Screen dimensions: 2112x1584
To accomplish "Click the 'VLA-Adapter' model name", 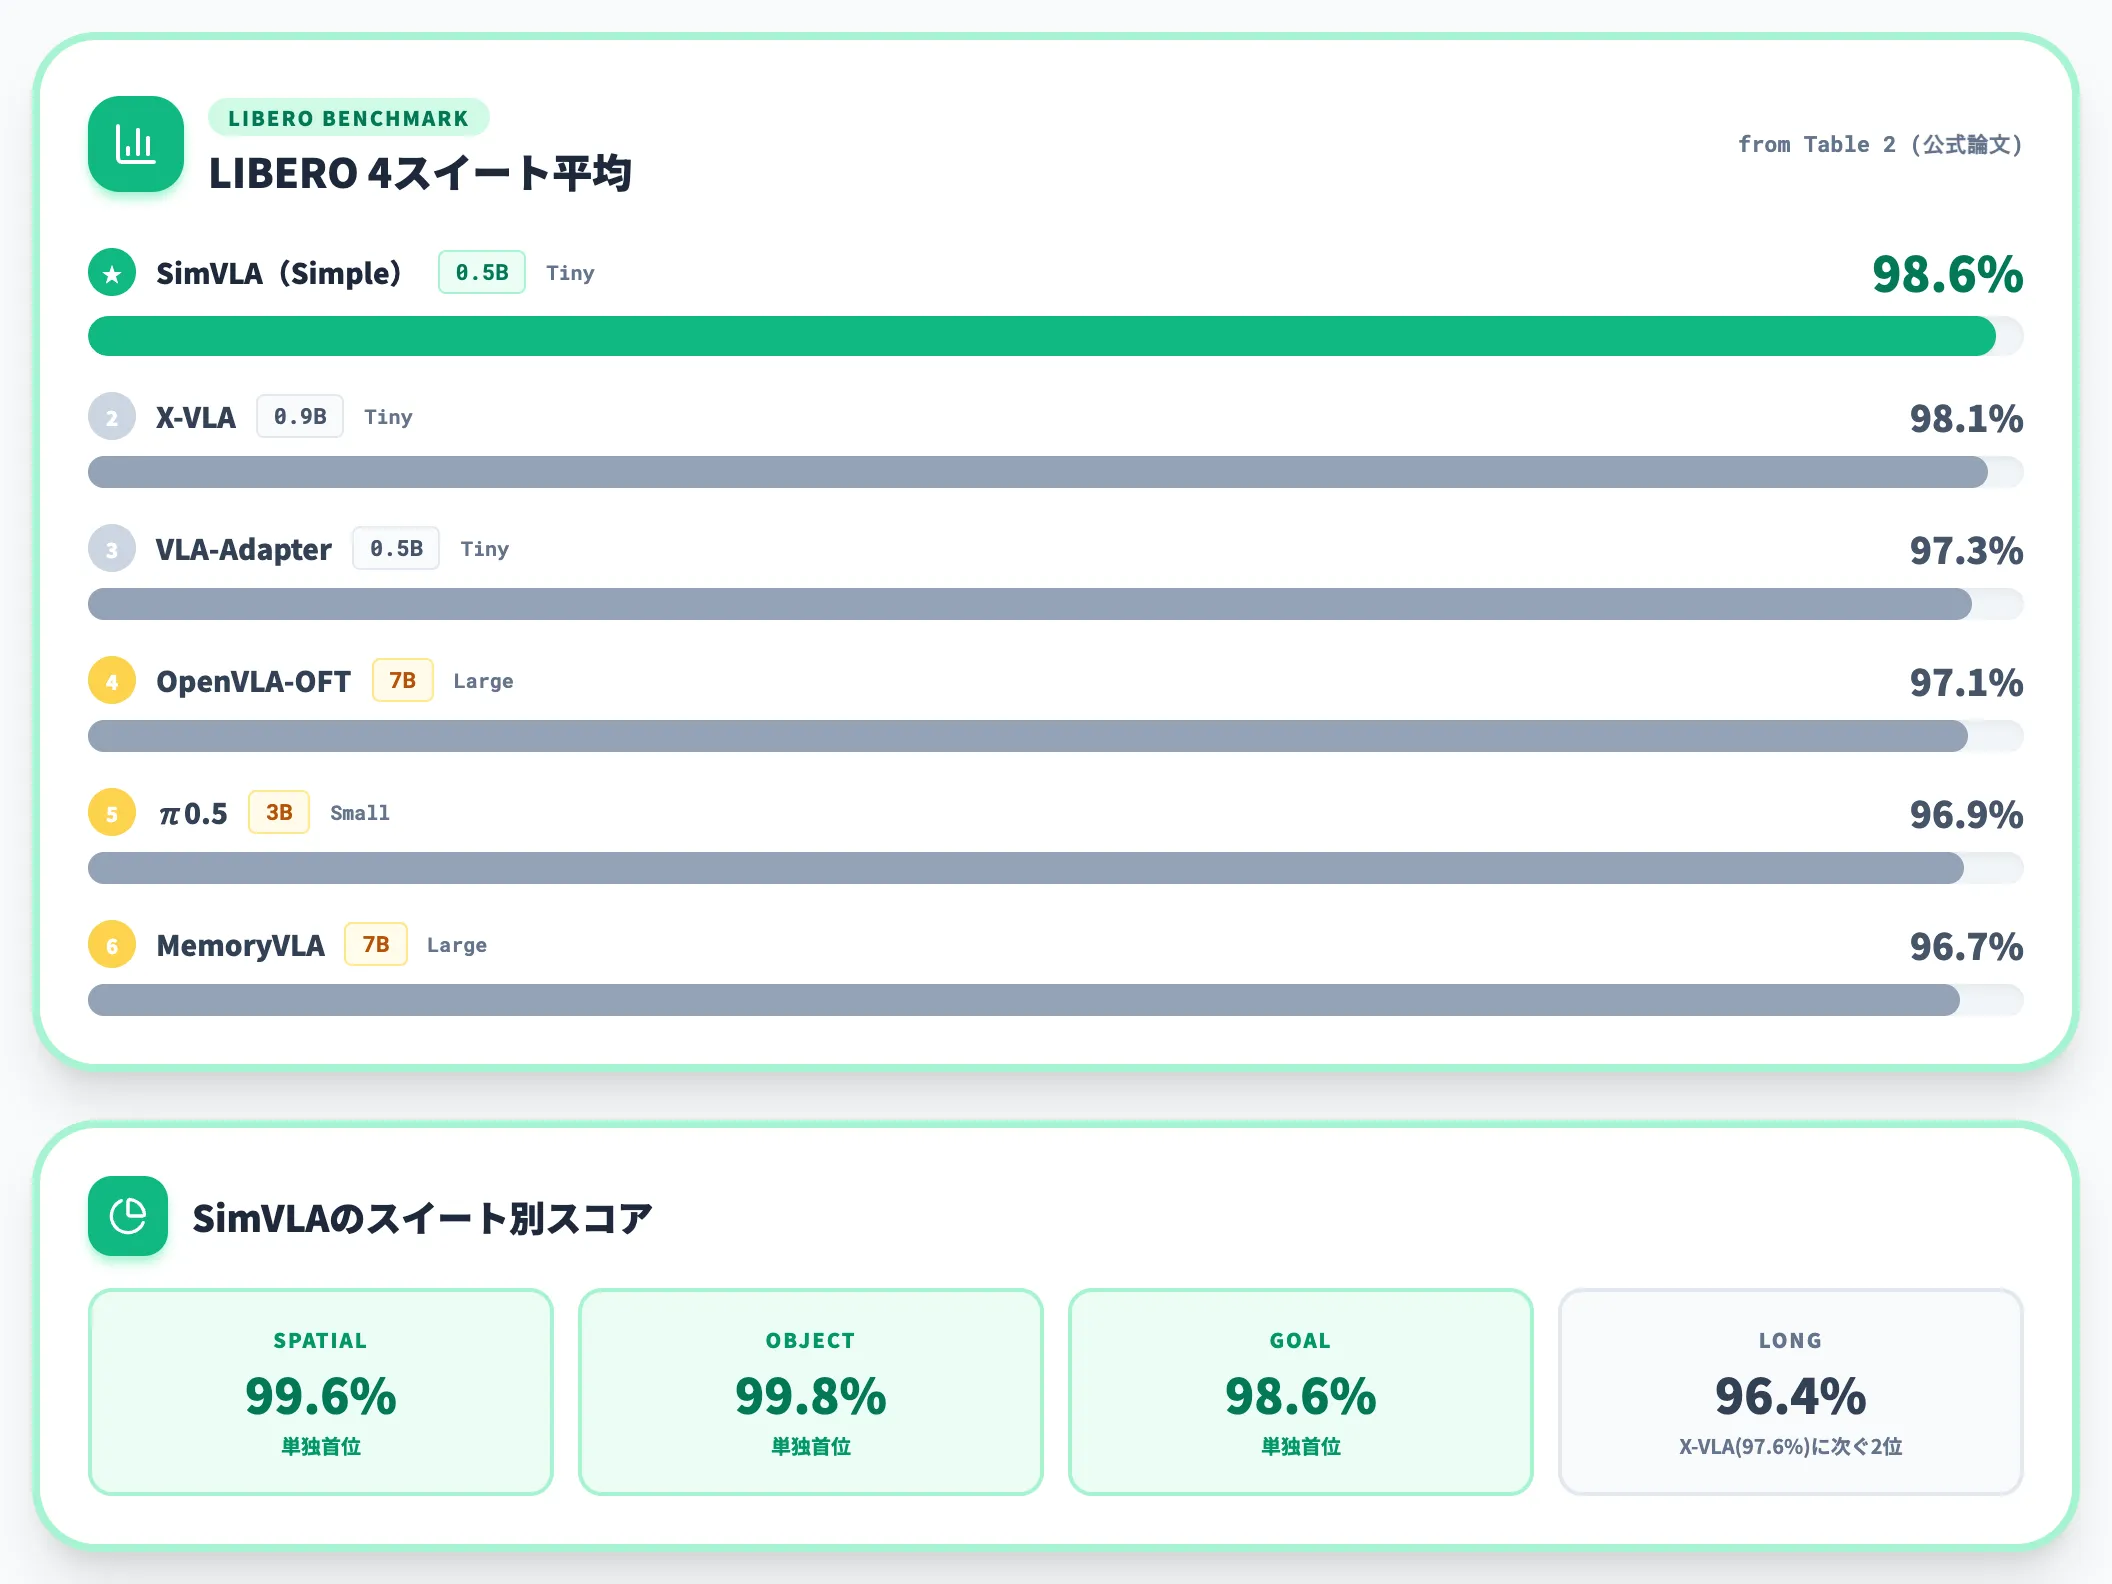I will (244, 549).
